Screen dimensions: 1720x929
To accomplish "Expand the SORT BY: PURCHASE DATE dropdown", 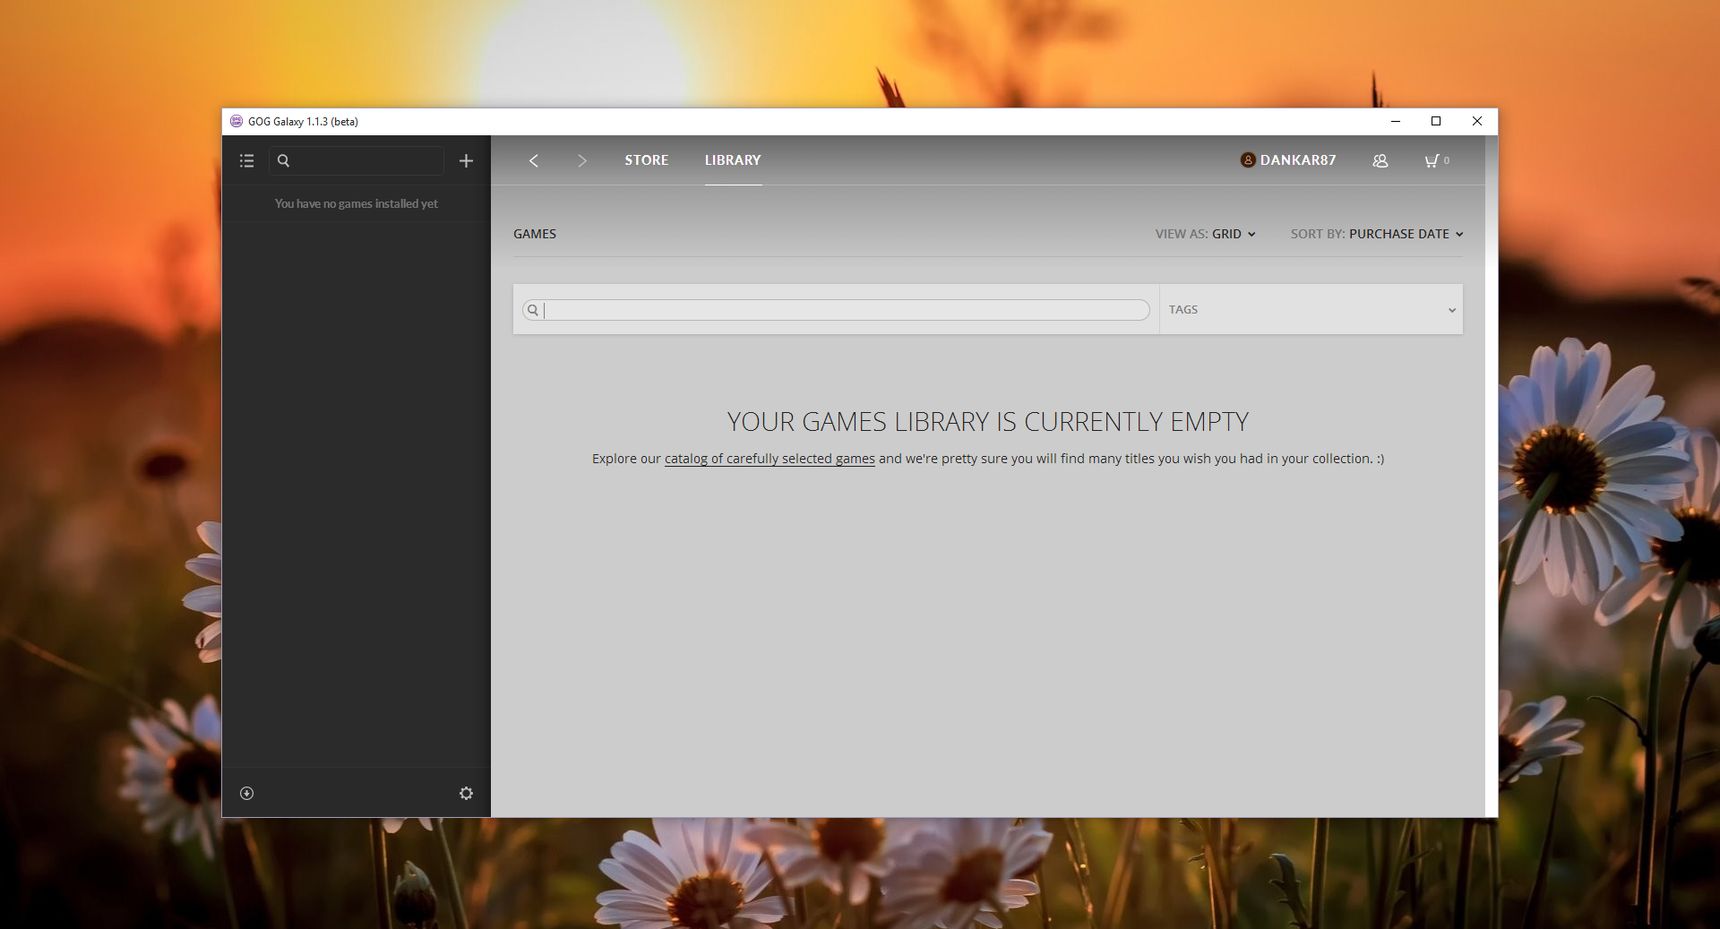I will point(1376,234).
